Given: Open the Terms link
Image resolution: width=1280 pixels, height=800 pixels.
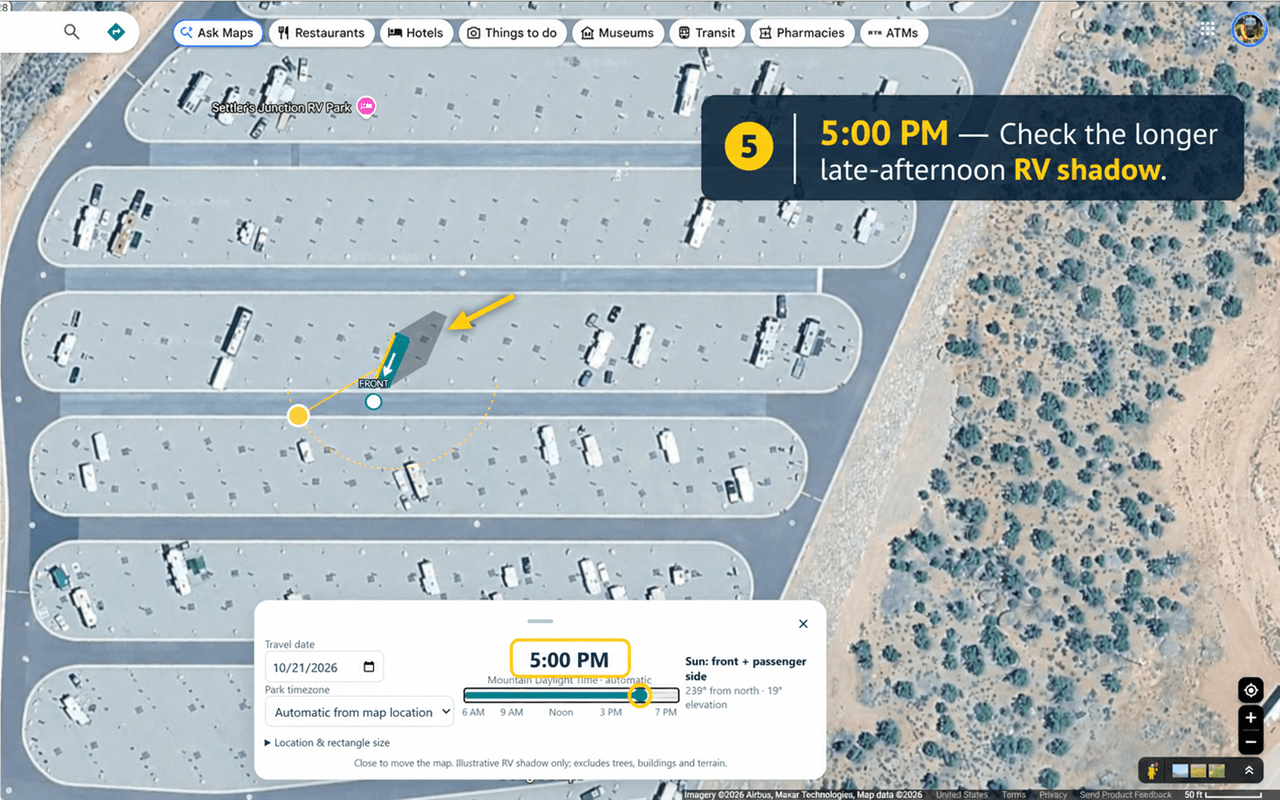Looking at the screenshot, I should pyautogui.click(x=1013, y=795).
